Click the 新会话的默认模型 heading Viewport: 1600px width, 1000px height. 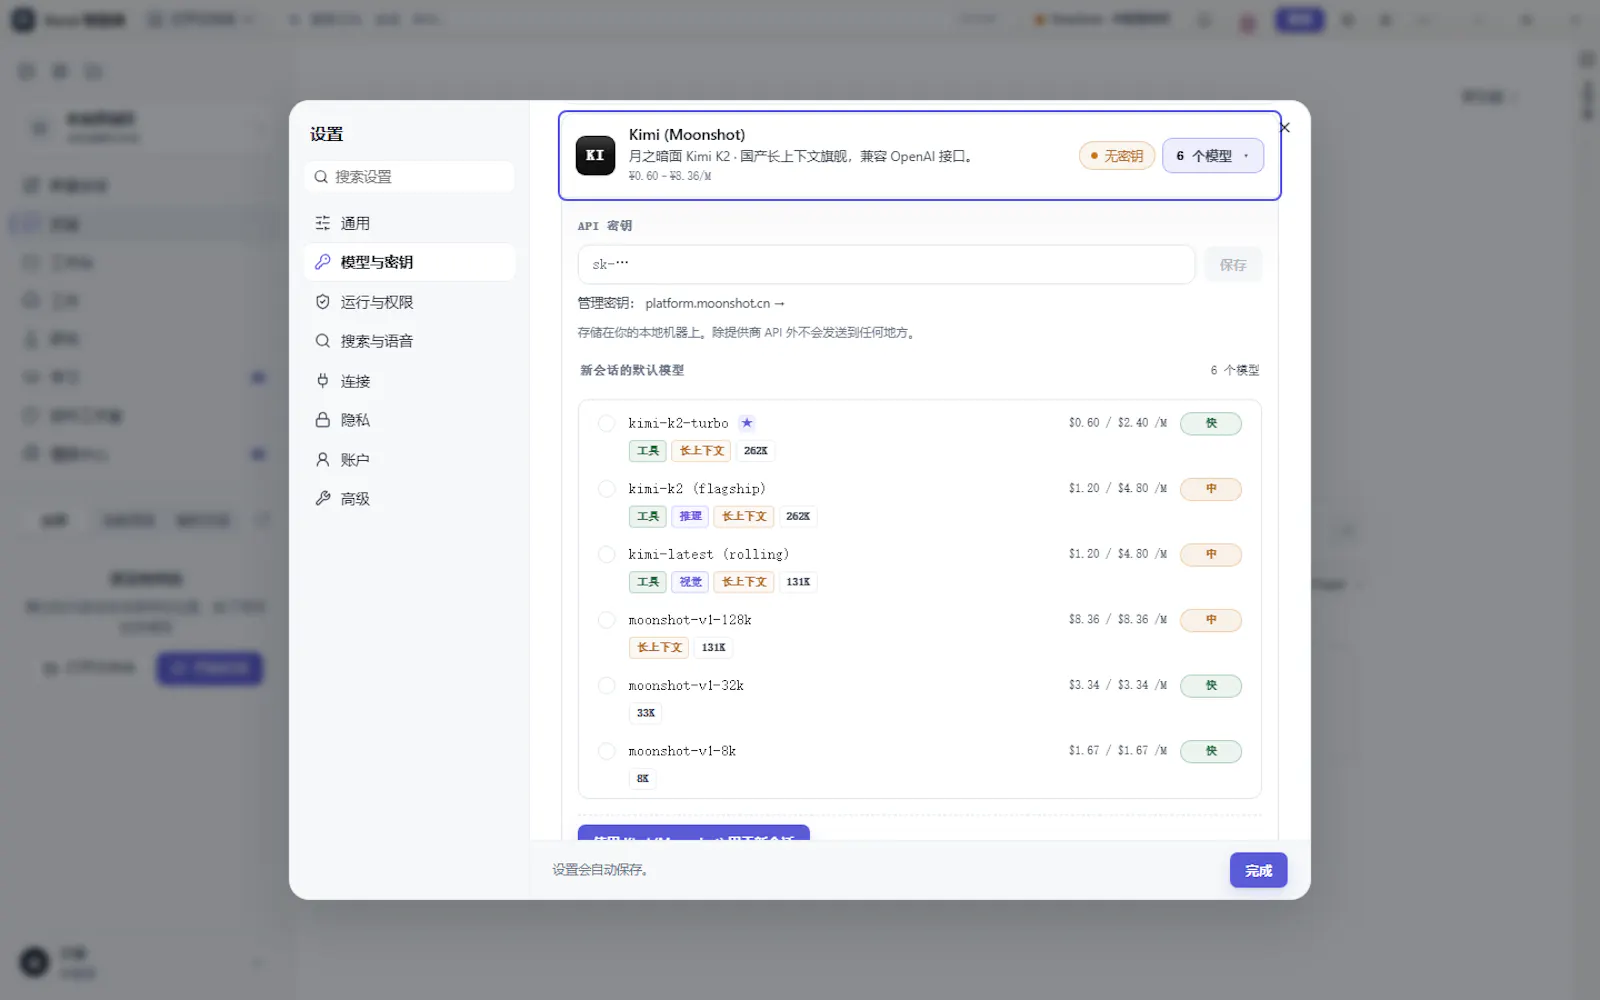(x=632, y=370)
